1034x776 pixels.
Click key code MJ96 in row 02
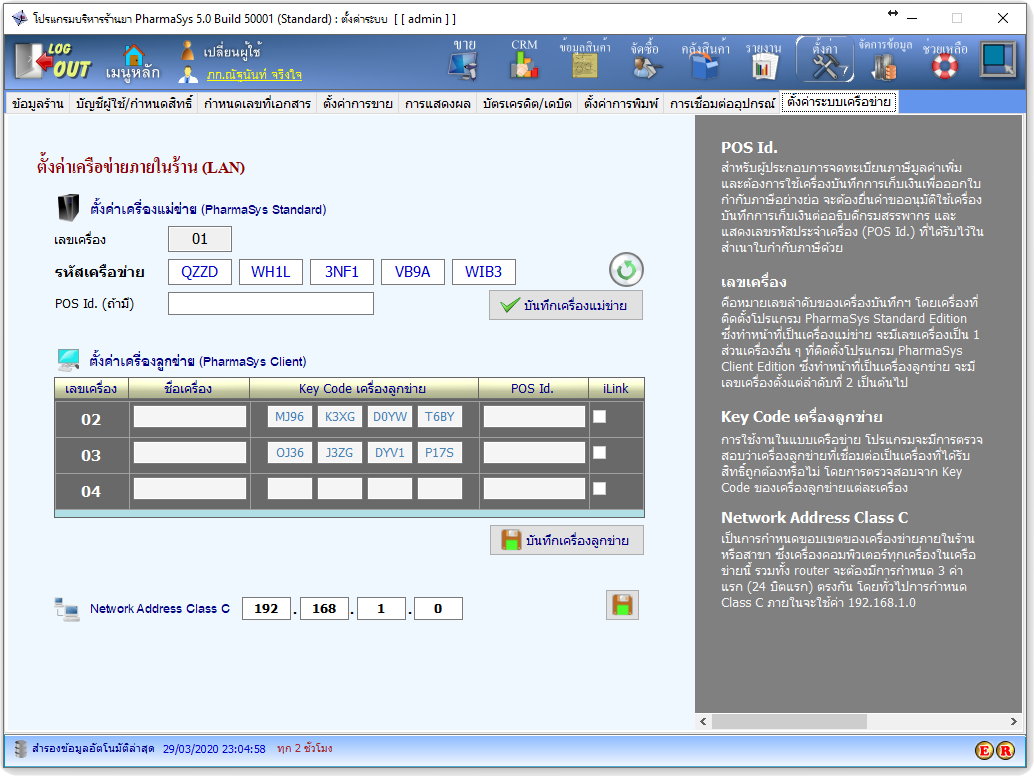(289, 417)
